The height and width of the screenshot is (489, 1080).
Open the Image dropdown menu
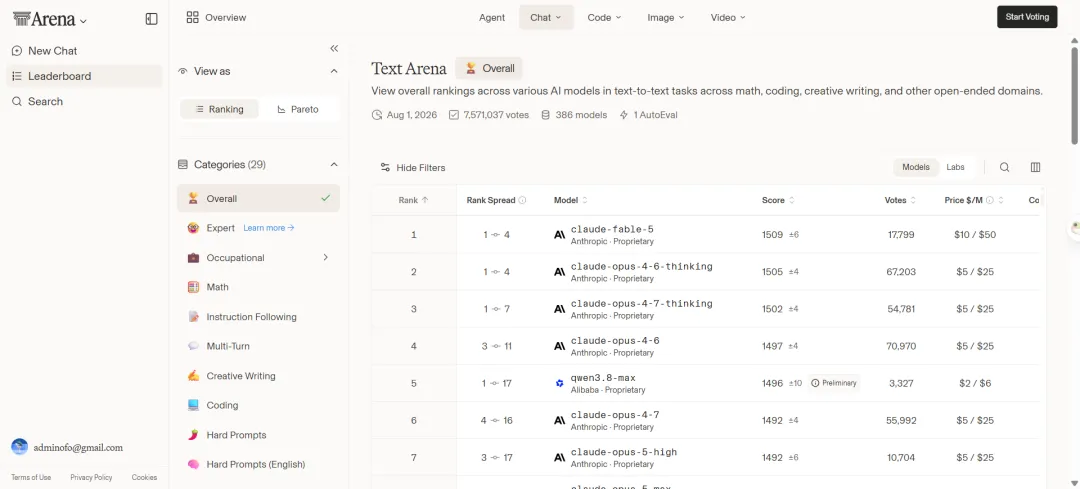pyautogui.click(x=665, y=17)
